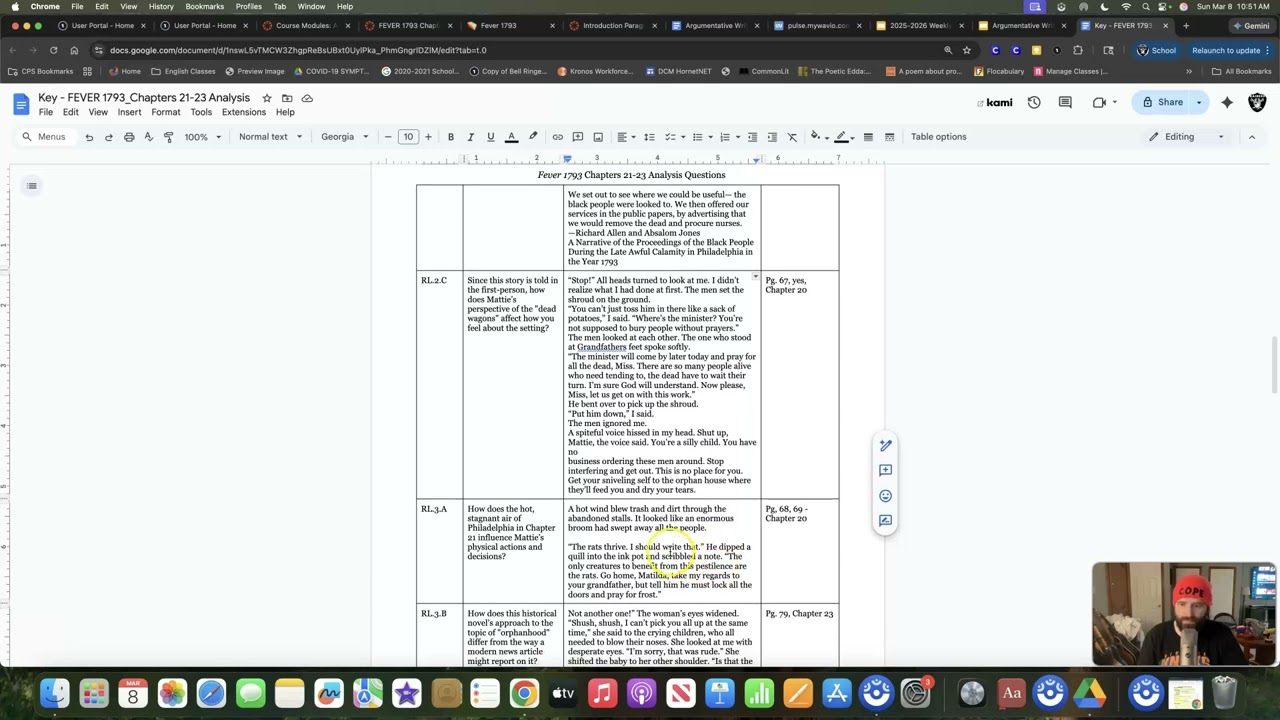This screenshot has height=720, width=1280.
Task: Open line and paragraph spacing options
Action: coord(649,137)
